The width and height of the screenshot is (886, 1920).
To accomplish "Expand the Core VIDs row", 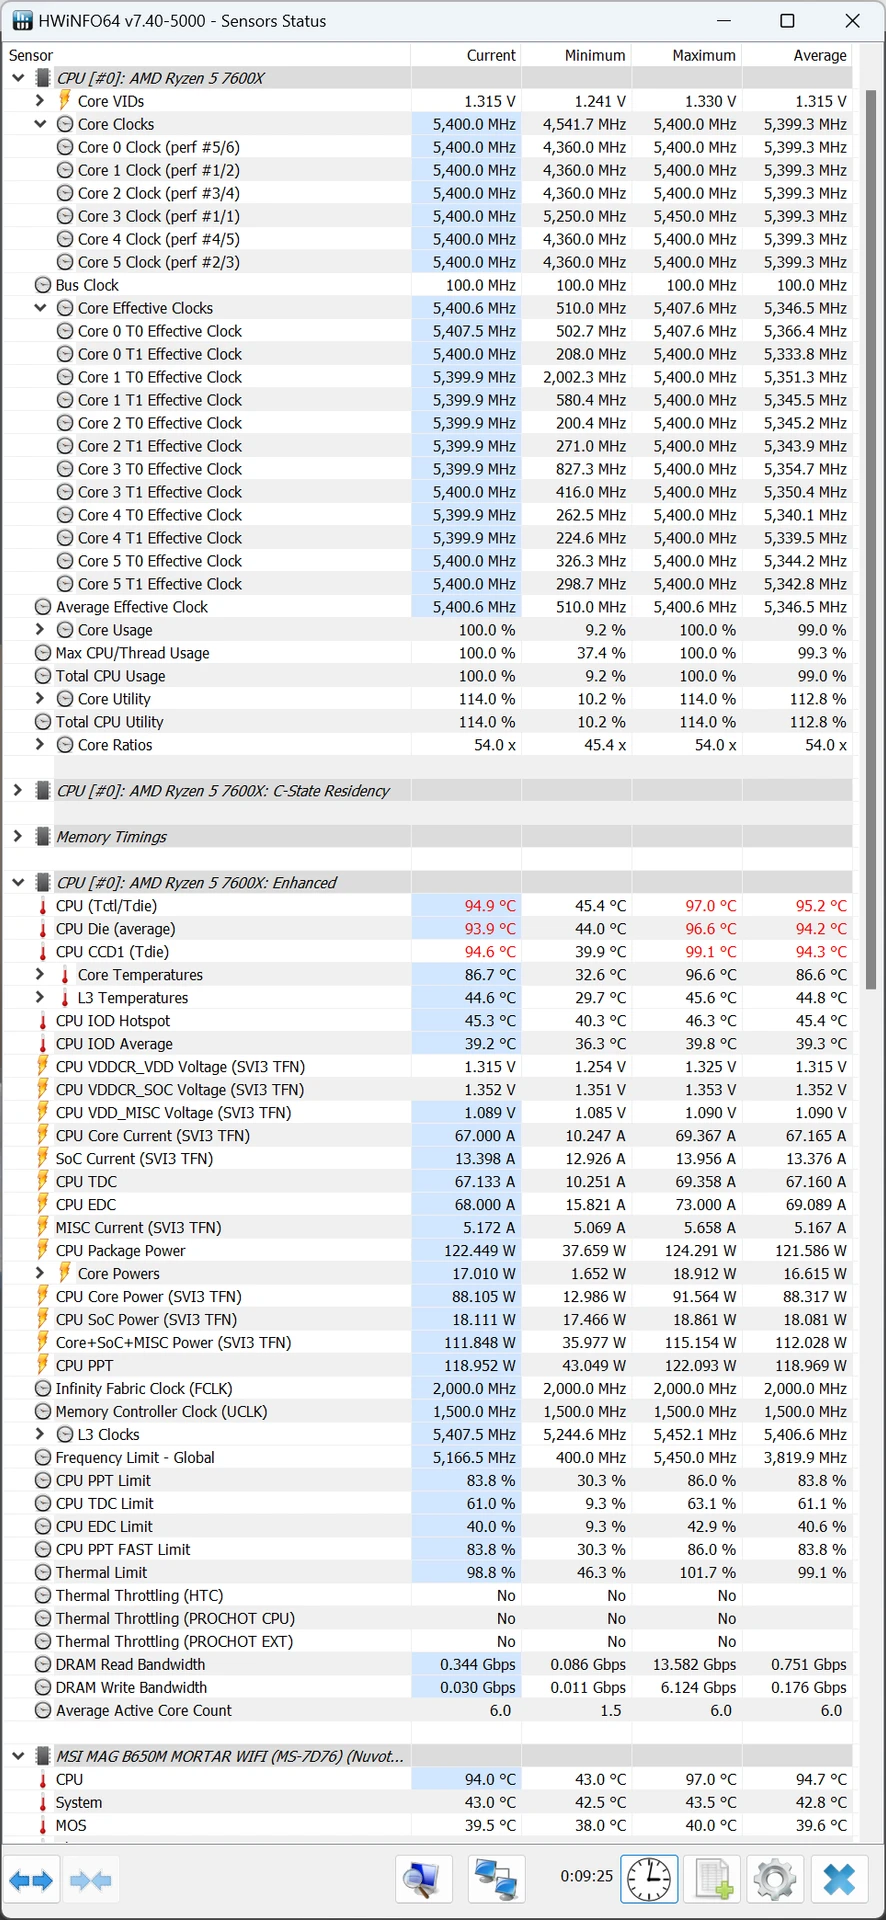I will [x=40, y=101].
